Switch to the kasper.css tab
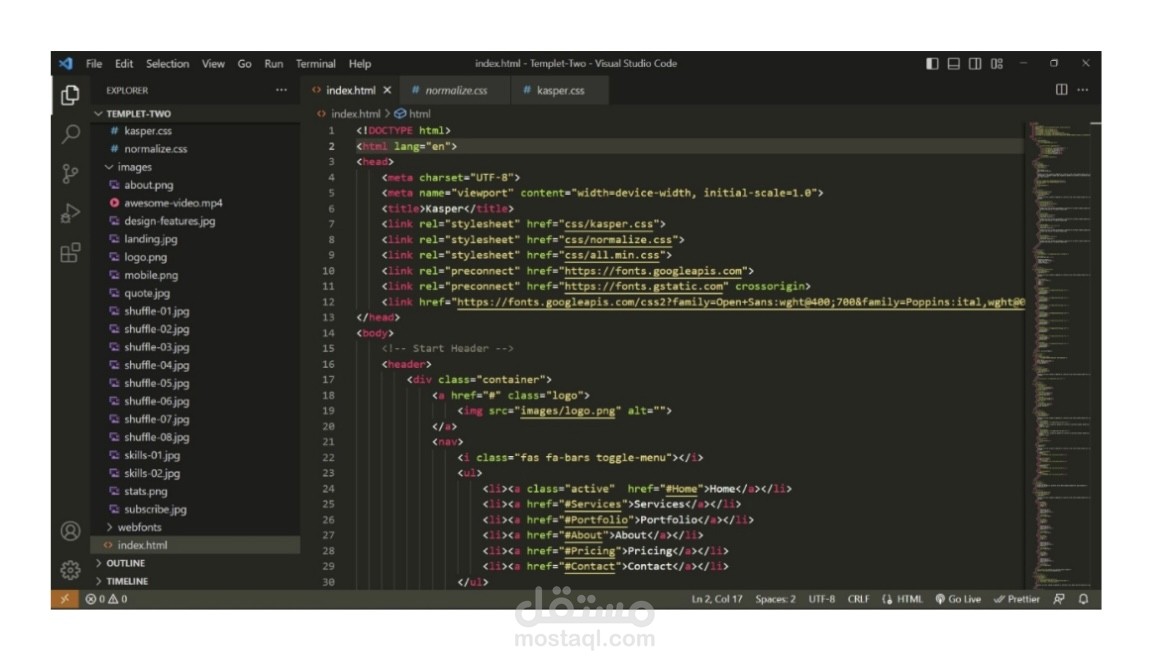Screen dimensions: 1170x664 click(560, 90)
